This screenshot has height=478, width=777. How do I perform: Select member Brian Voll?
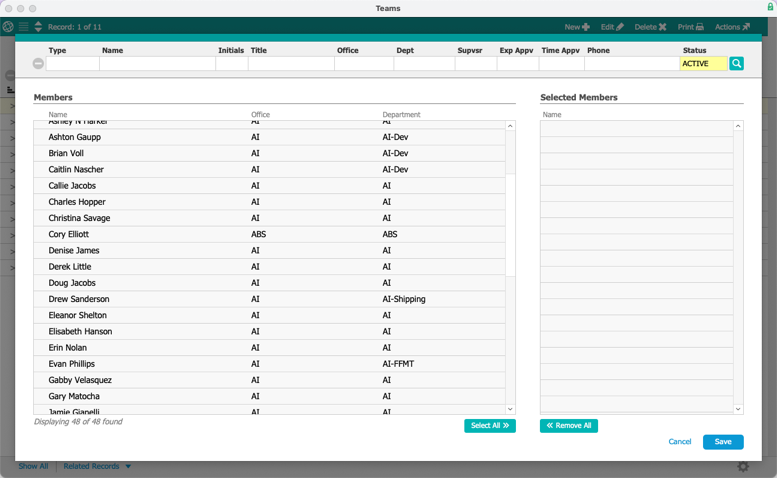270,154
